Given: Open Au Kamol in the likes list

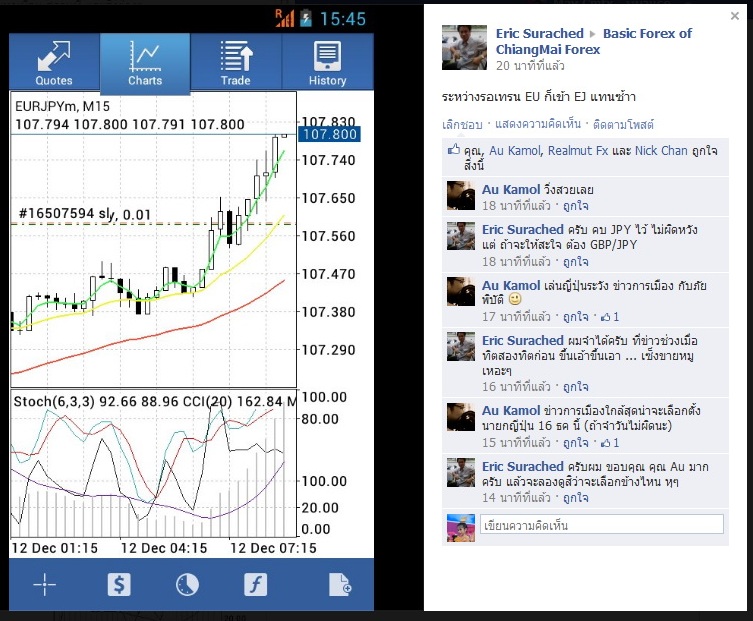Looking at the screenshot, I should tap(515, 151).
